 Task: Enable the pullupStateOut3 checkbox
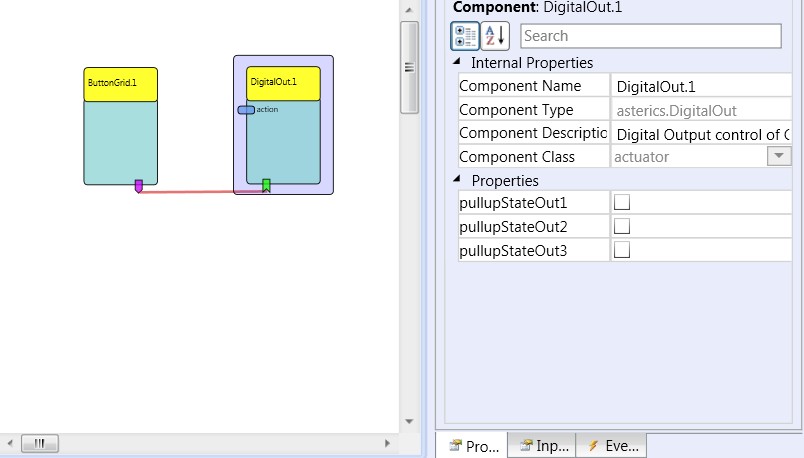pos(621,250)
